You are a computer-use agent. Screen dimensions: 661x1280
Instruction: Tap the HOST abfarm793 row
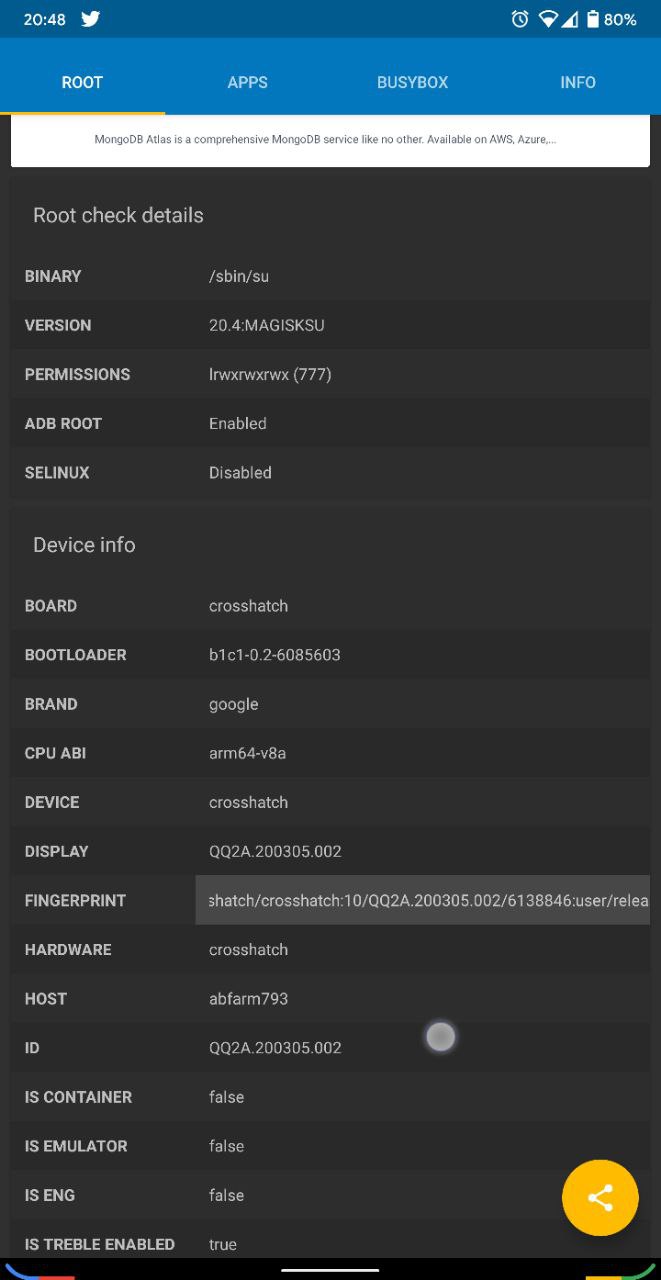[x=330, y=998]
